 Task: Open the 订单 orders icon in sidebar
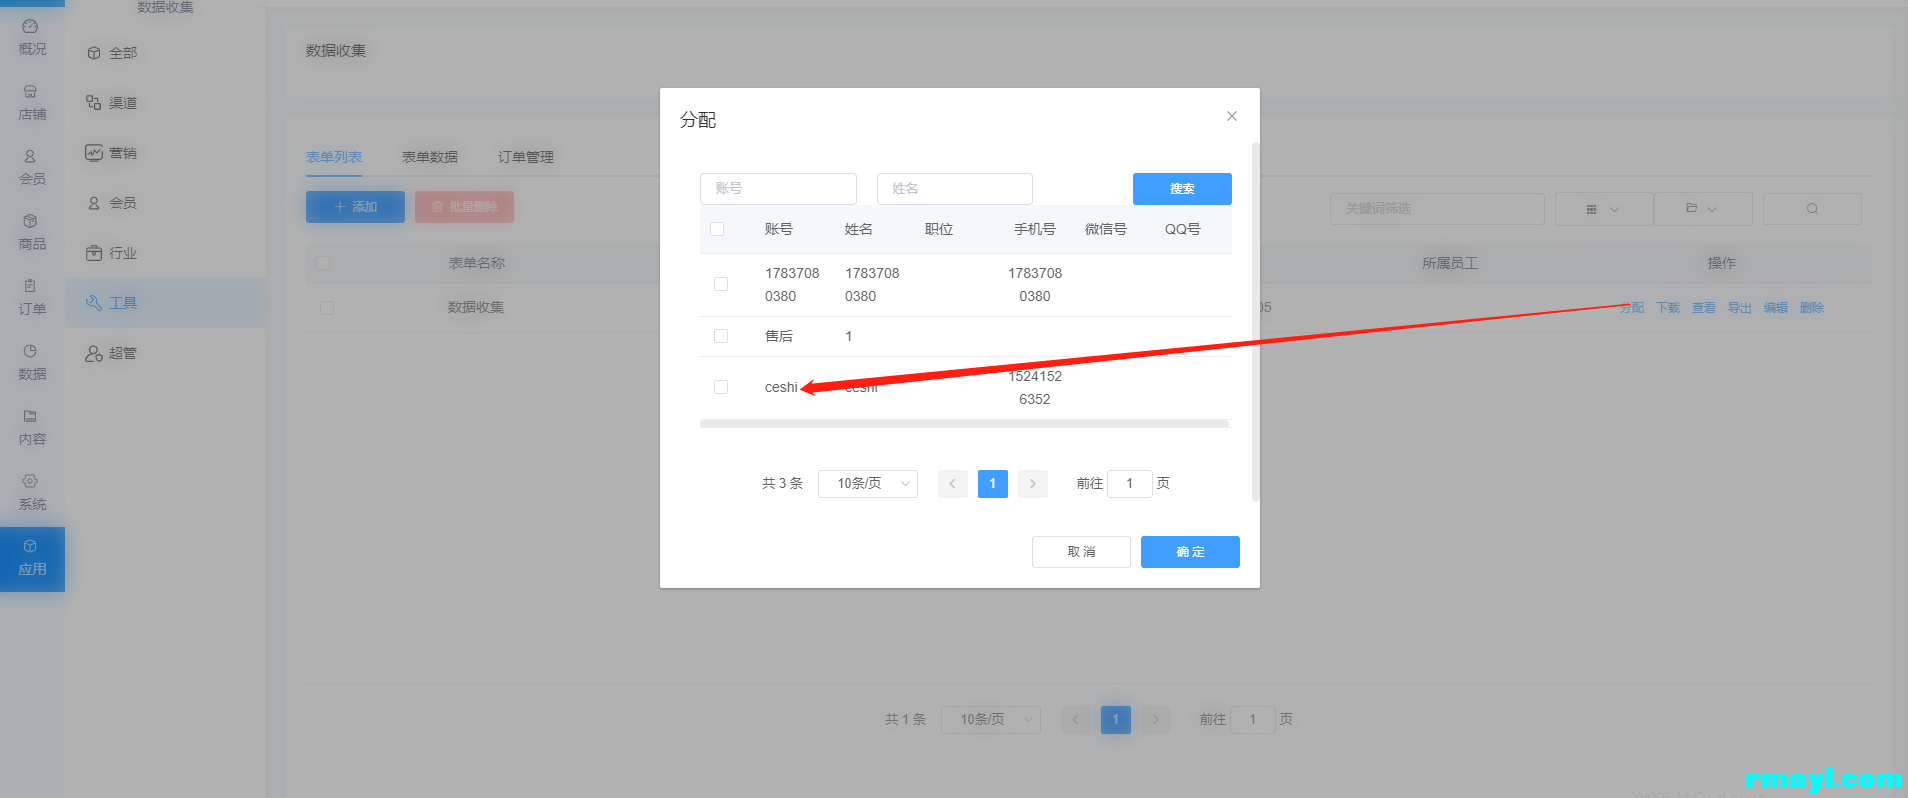(30, 286)
